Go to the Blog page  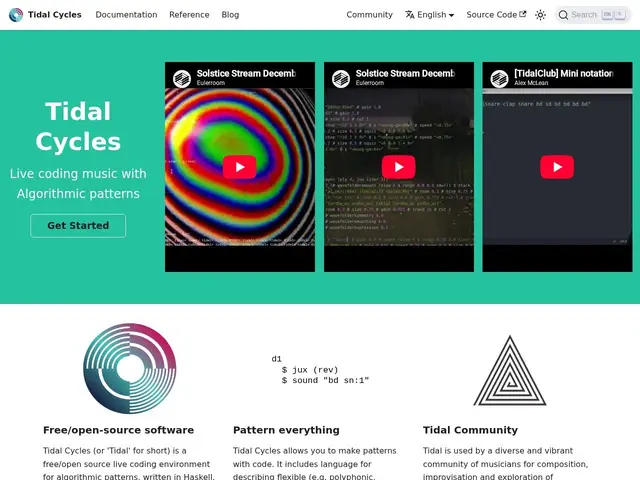click(230, 15)
